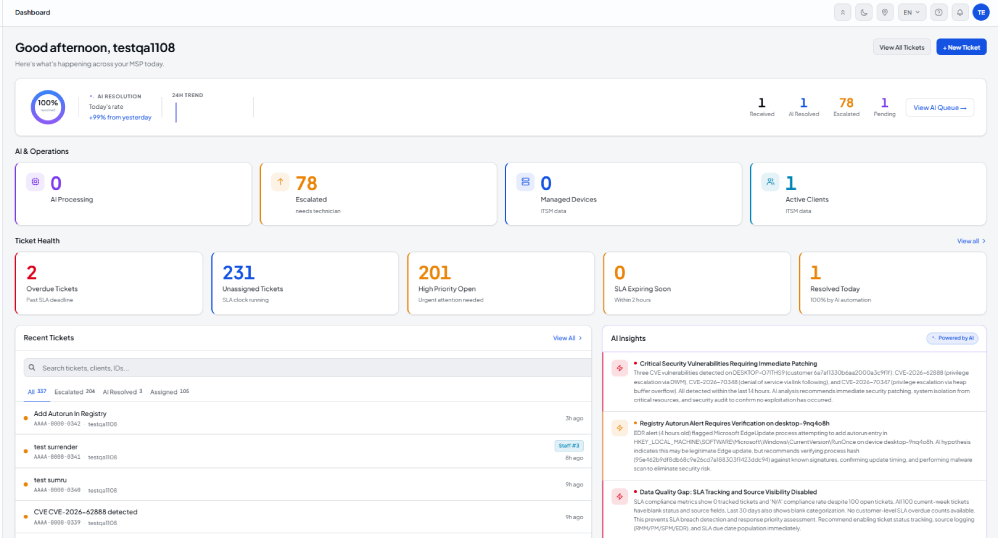Switch to the Assigned 105 tab
The image size is (998, 538).
click(x=169, y=392)
